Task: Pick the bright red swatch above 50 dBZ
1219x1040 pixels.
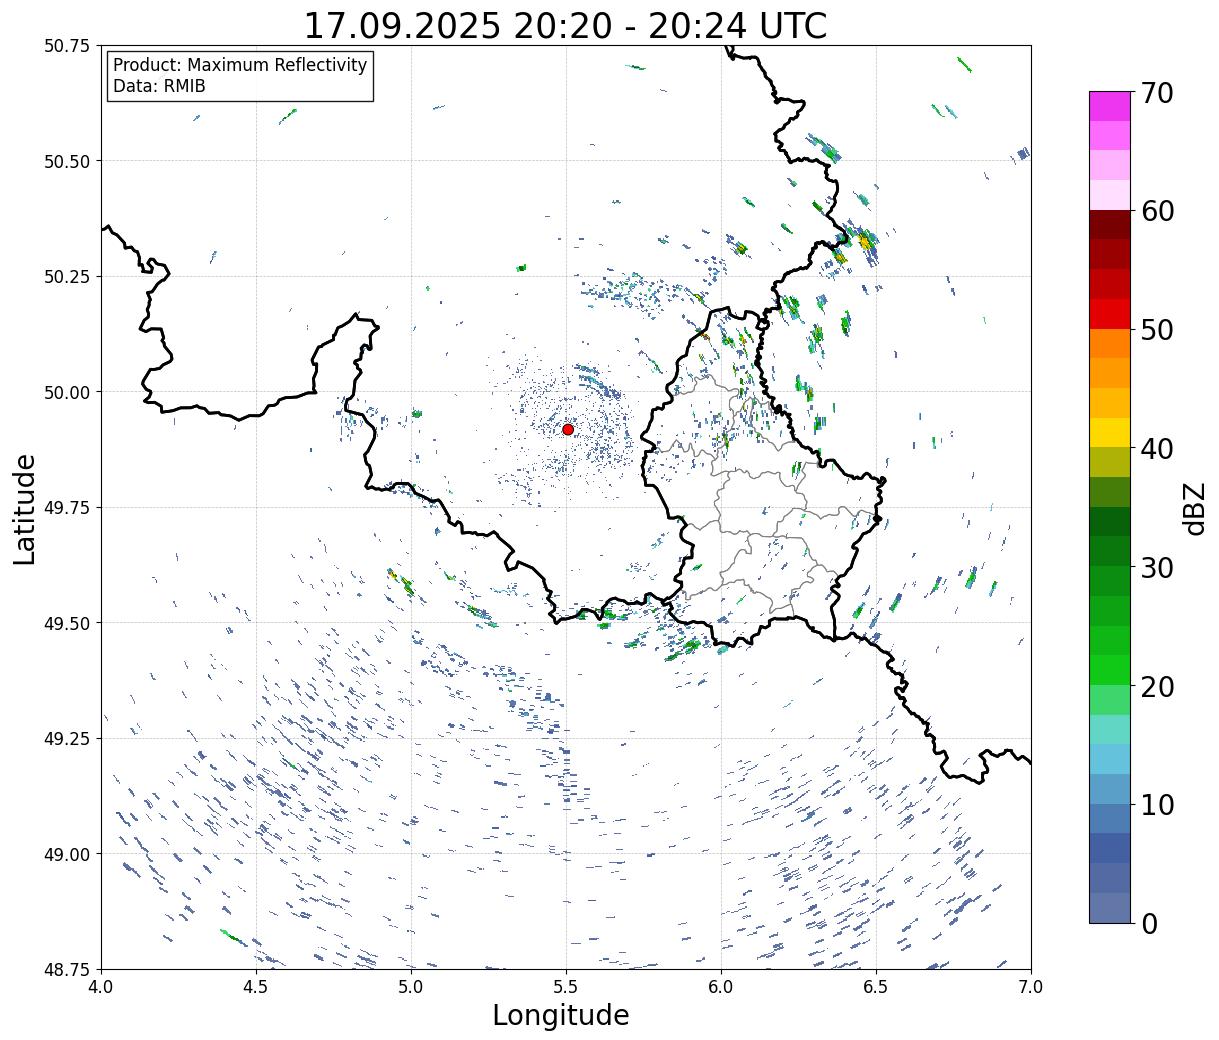Action: [x=1110, y=314]
